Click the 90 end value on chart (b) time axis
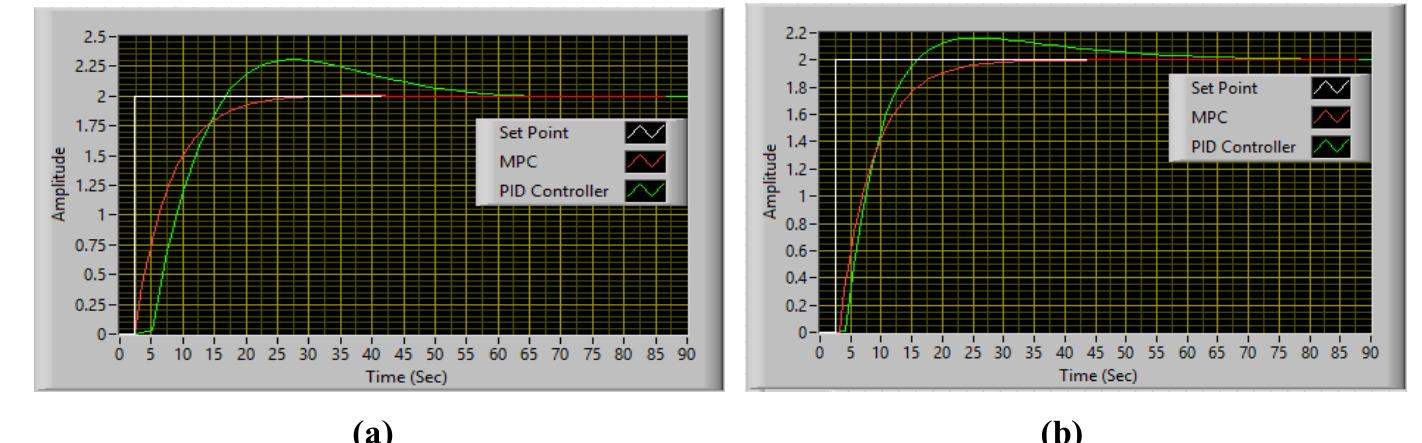The height and width of the screenshot is (443, 1422). 1371,353
